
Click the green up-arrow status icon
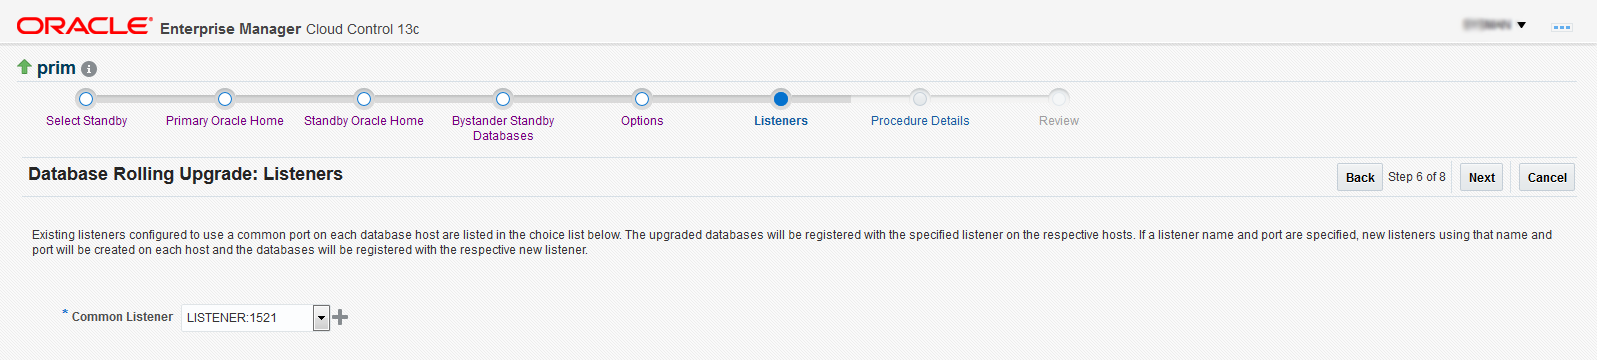(x=24, y=67)
